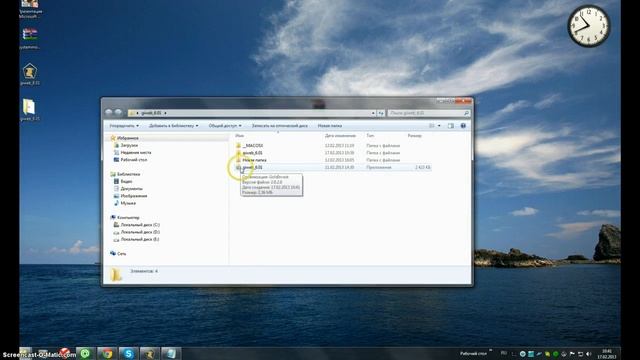Select the Новая папка folder
The width and height of the screenshot is (640, 360).
pyautogui.click(x=254, y=160)
